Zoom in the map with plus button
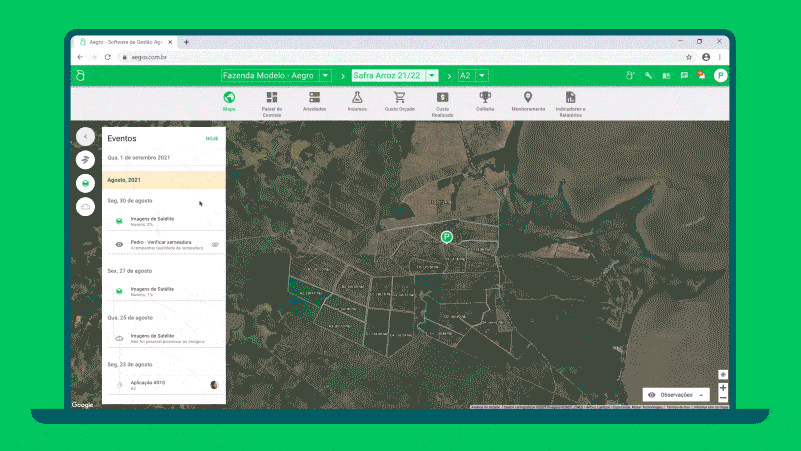 click(x=723, y=388)
